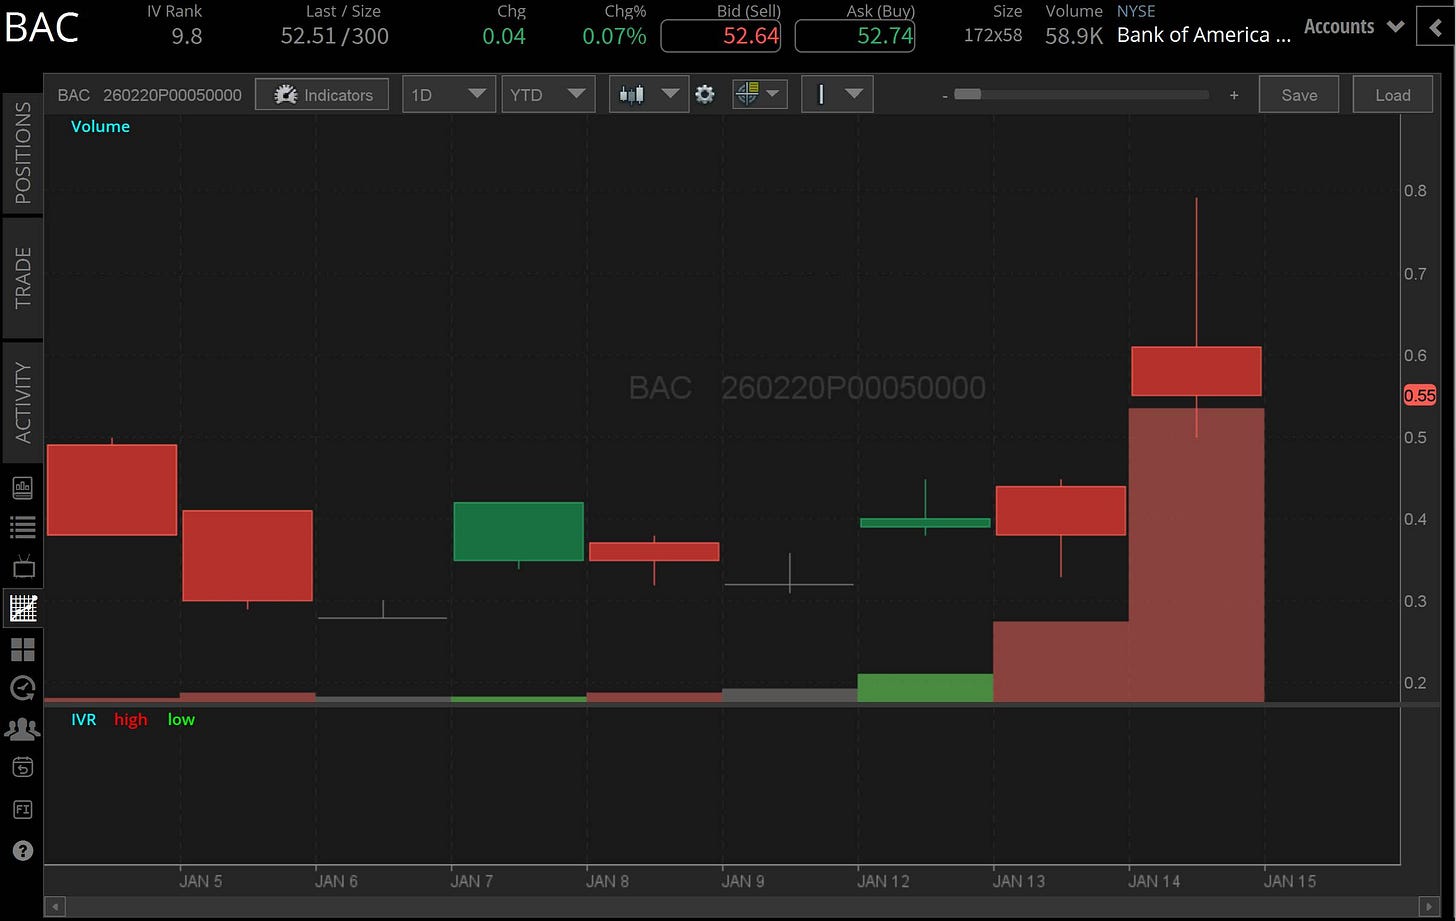Click the slider plus zoom-in sign
This screenshot has width=1456, height=921.
[x=1234, y=95]
